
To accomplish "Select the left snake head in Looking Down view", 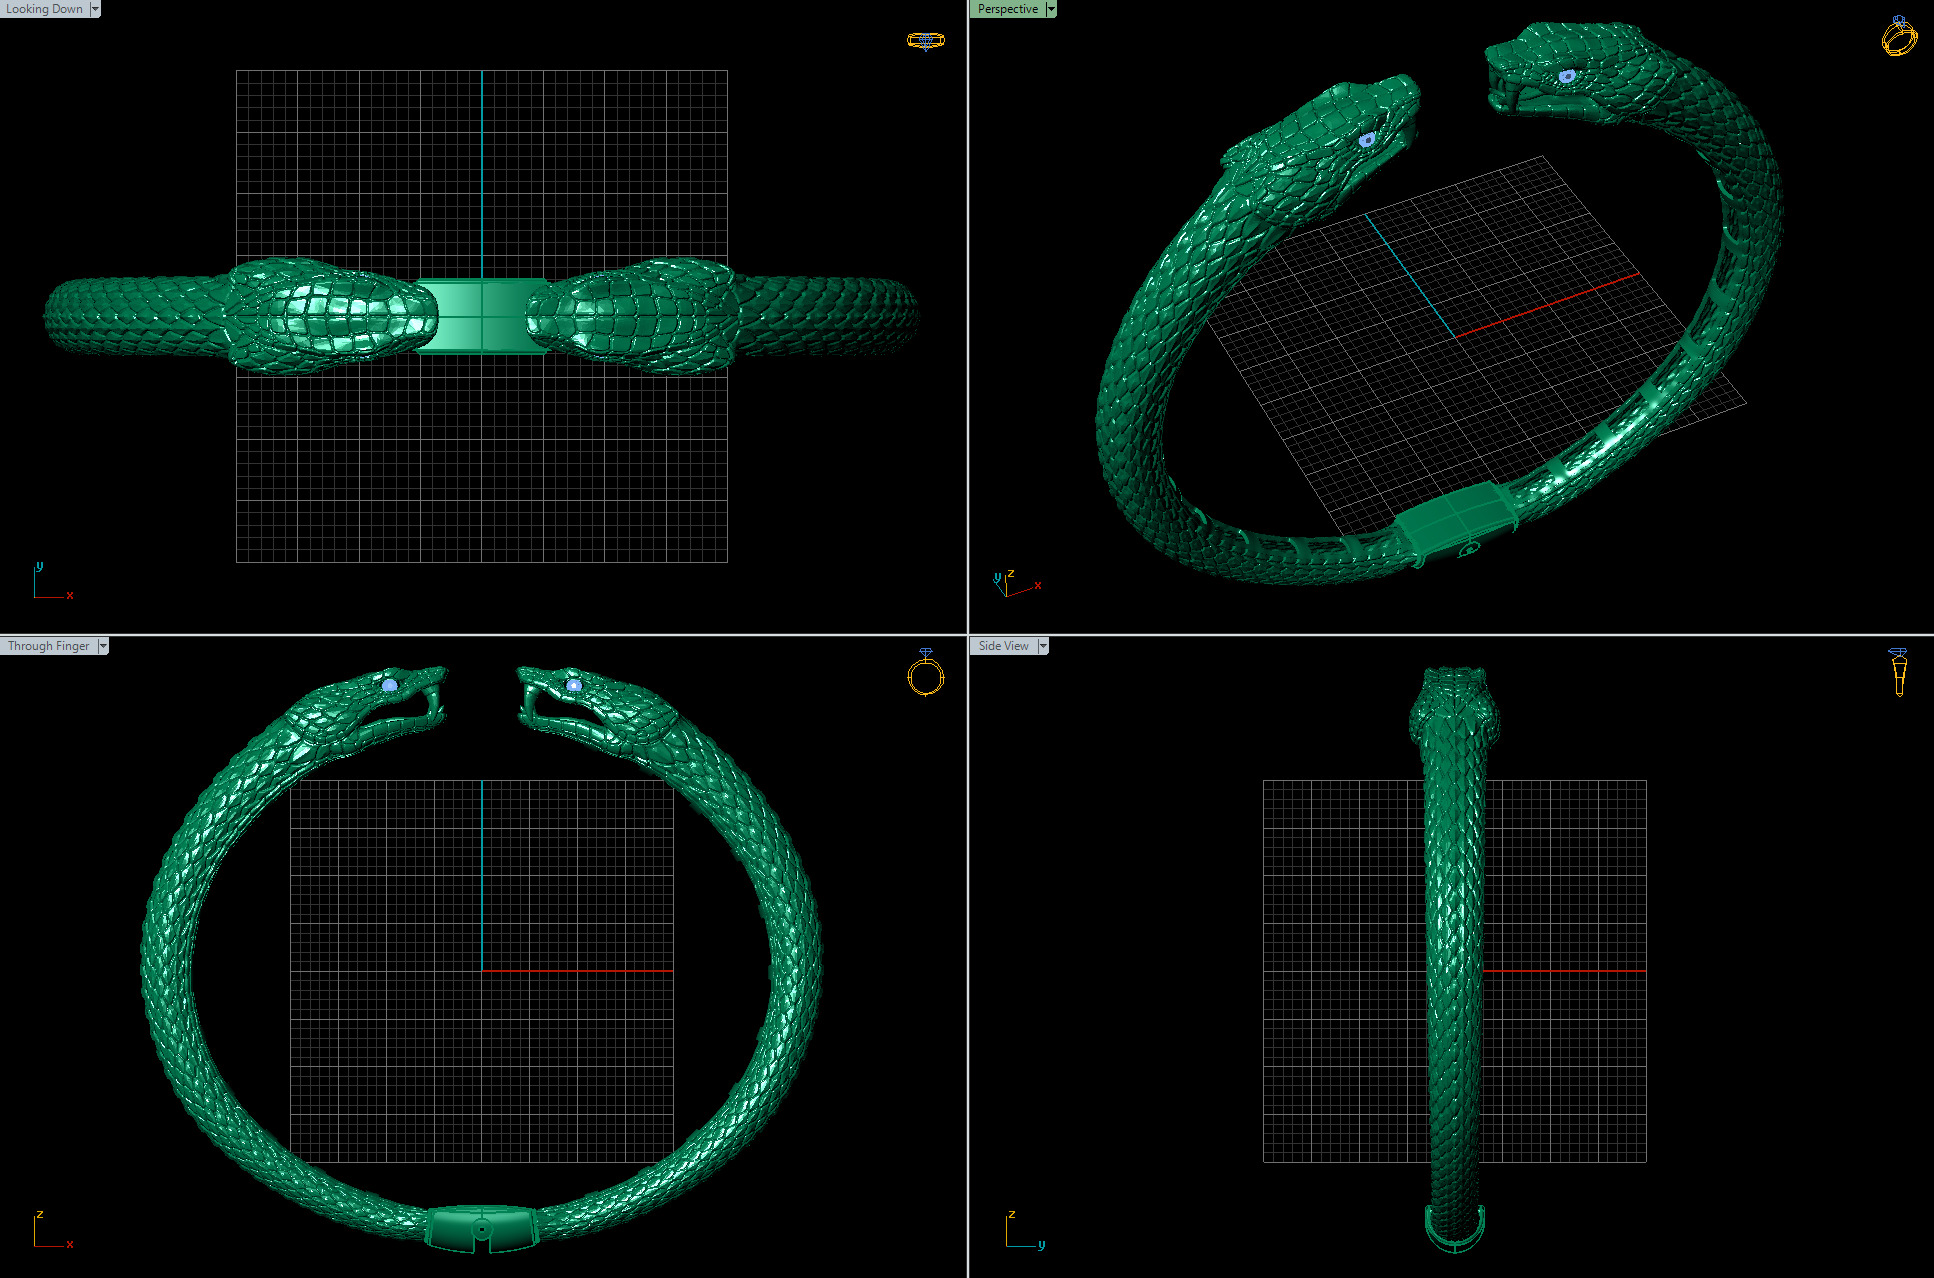I will coord(330,315).
